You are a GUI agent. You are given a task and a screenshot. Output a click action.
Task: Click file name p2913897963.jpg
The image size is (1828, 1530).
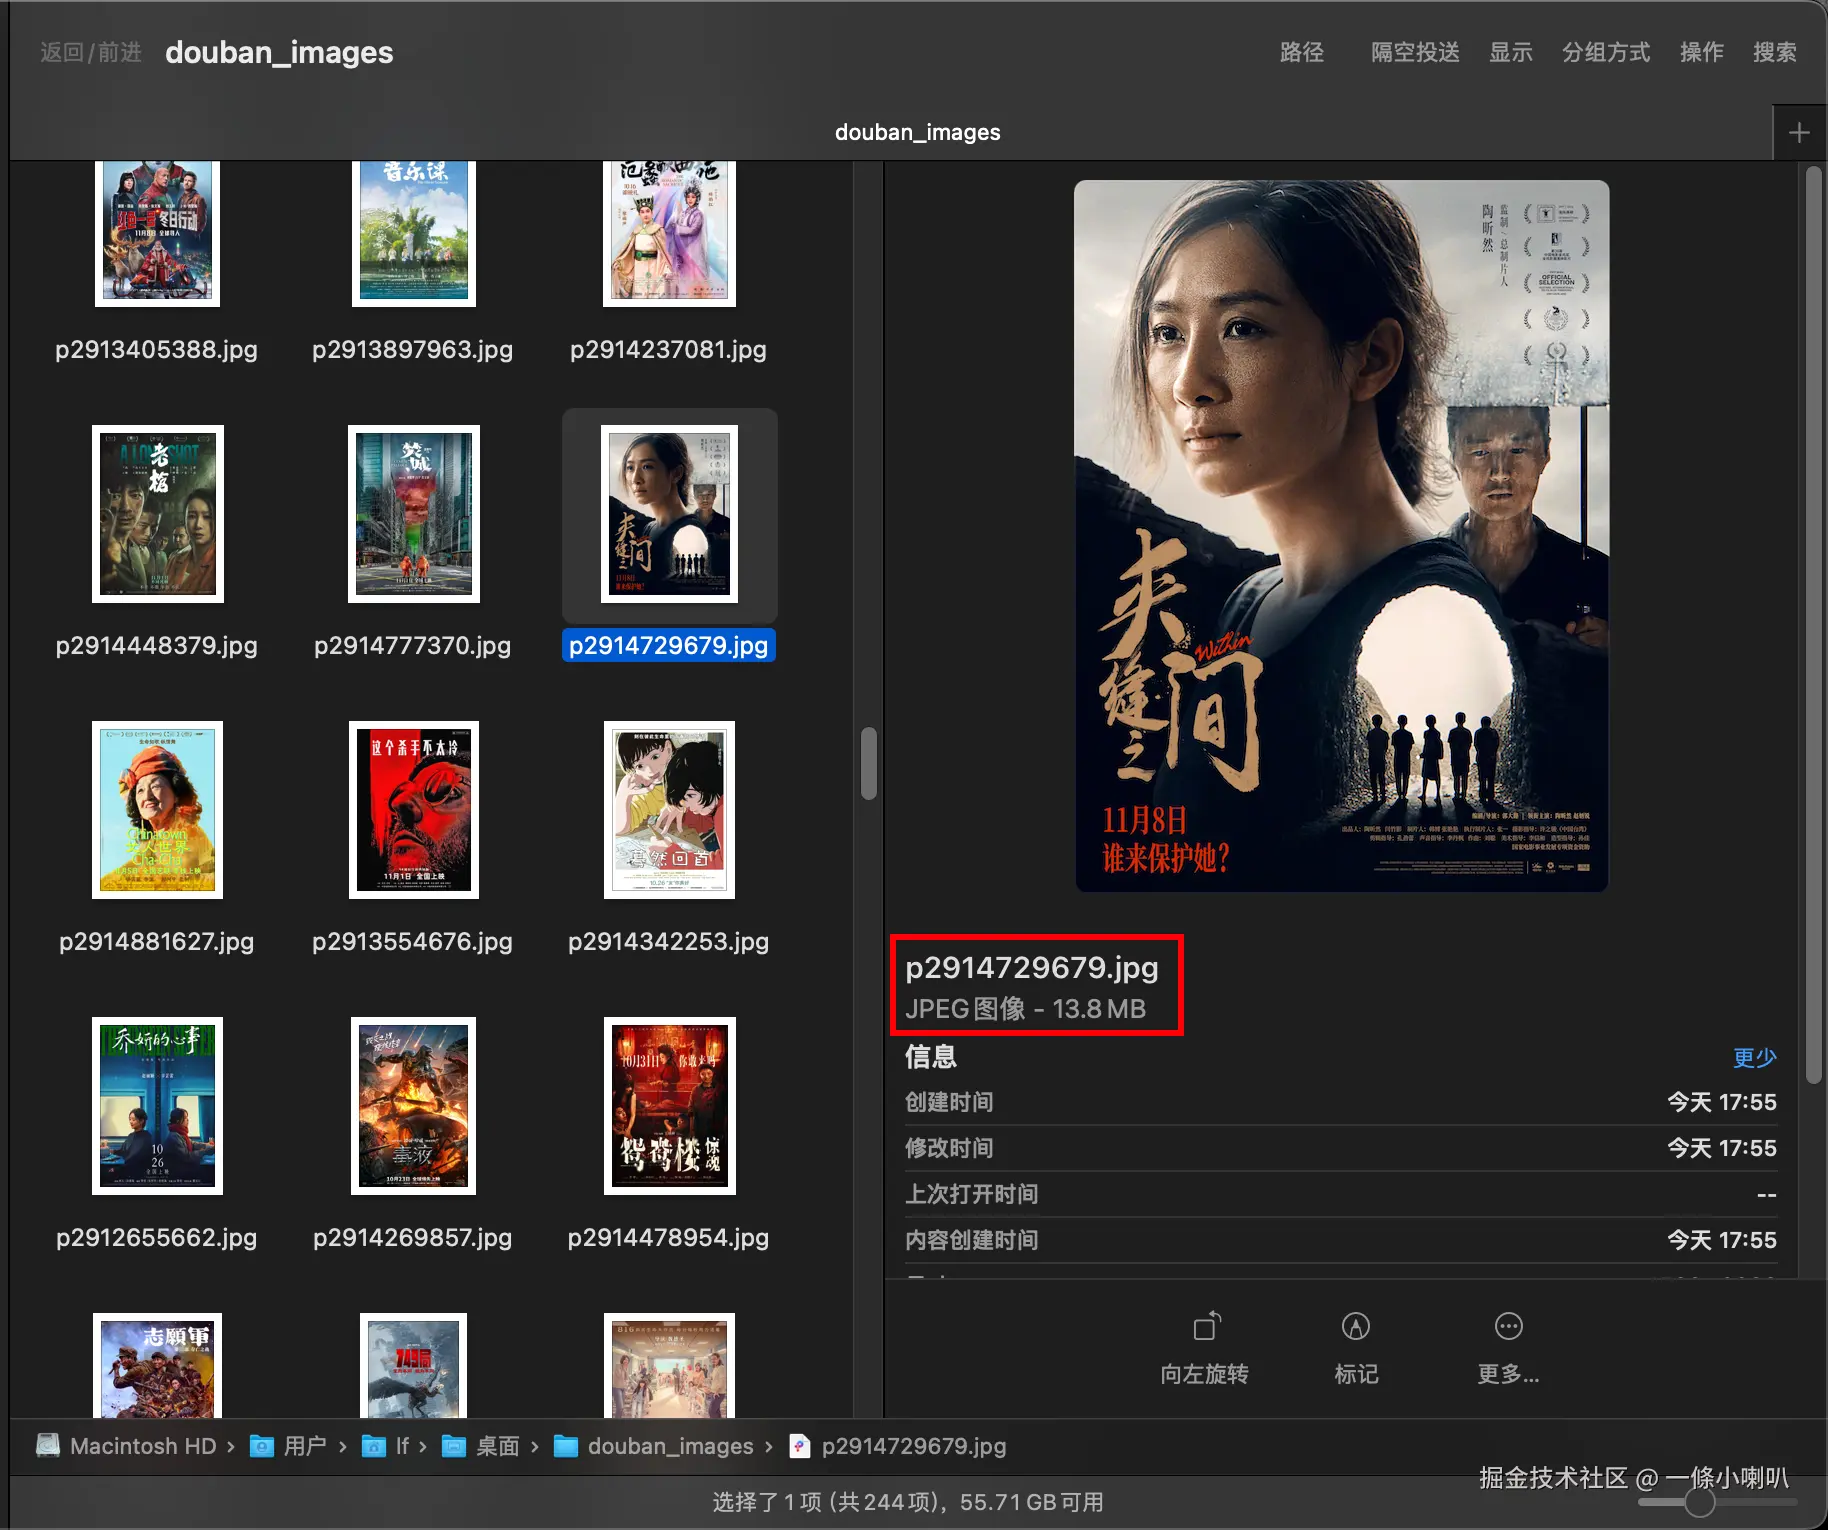pos(413,350)
